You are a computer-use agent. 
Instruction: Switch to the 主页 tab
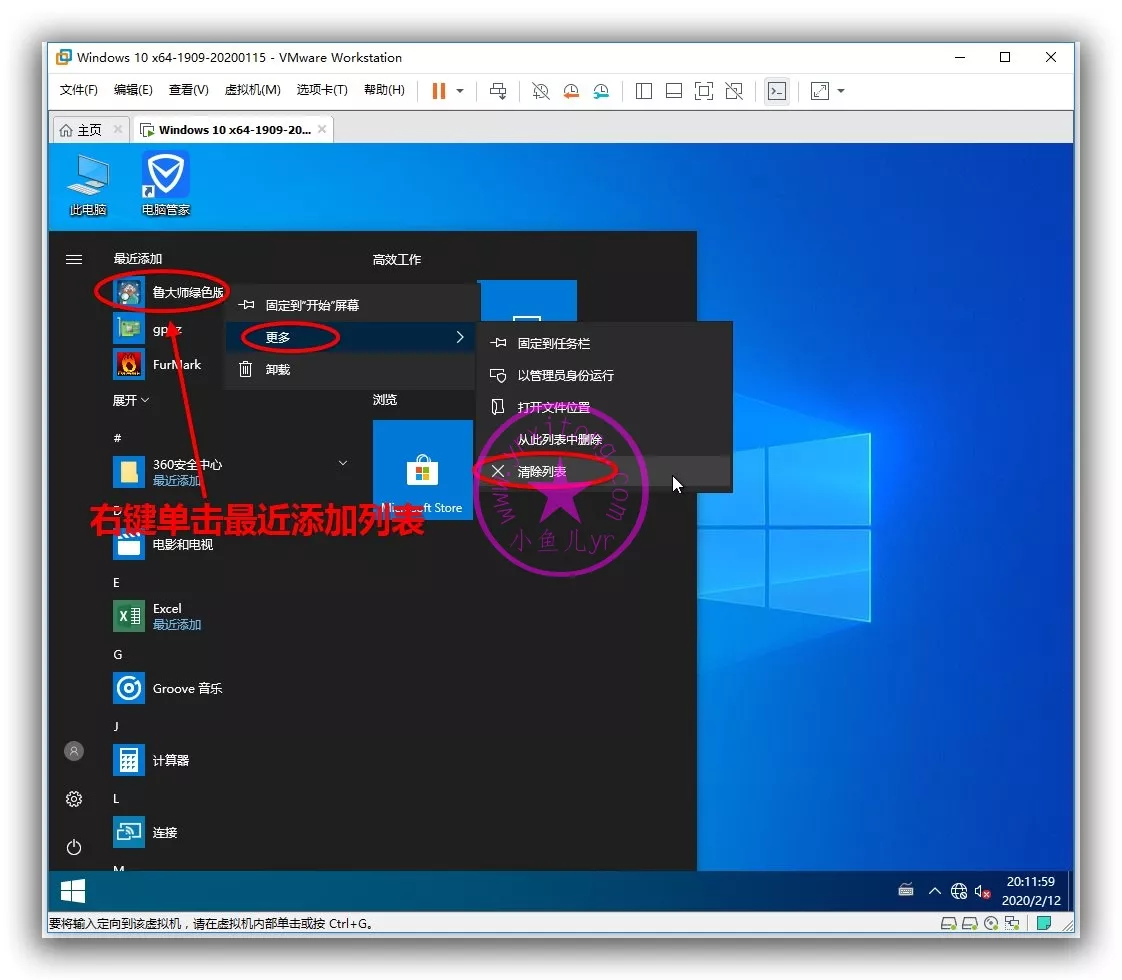[x=81, y=130]
